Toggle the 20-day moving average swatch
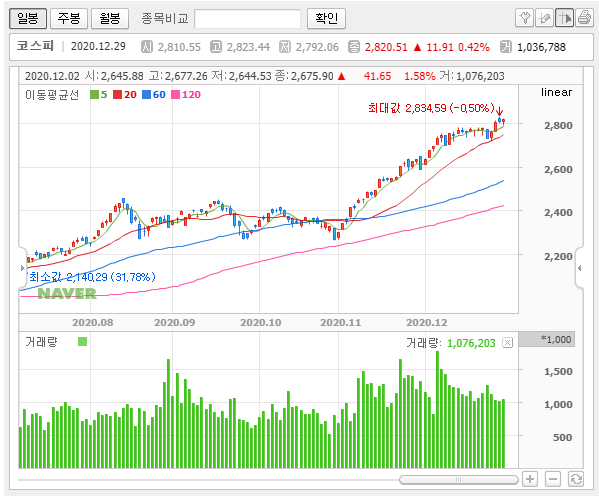 click(x=118, y=94)
